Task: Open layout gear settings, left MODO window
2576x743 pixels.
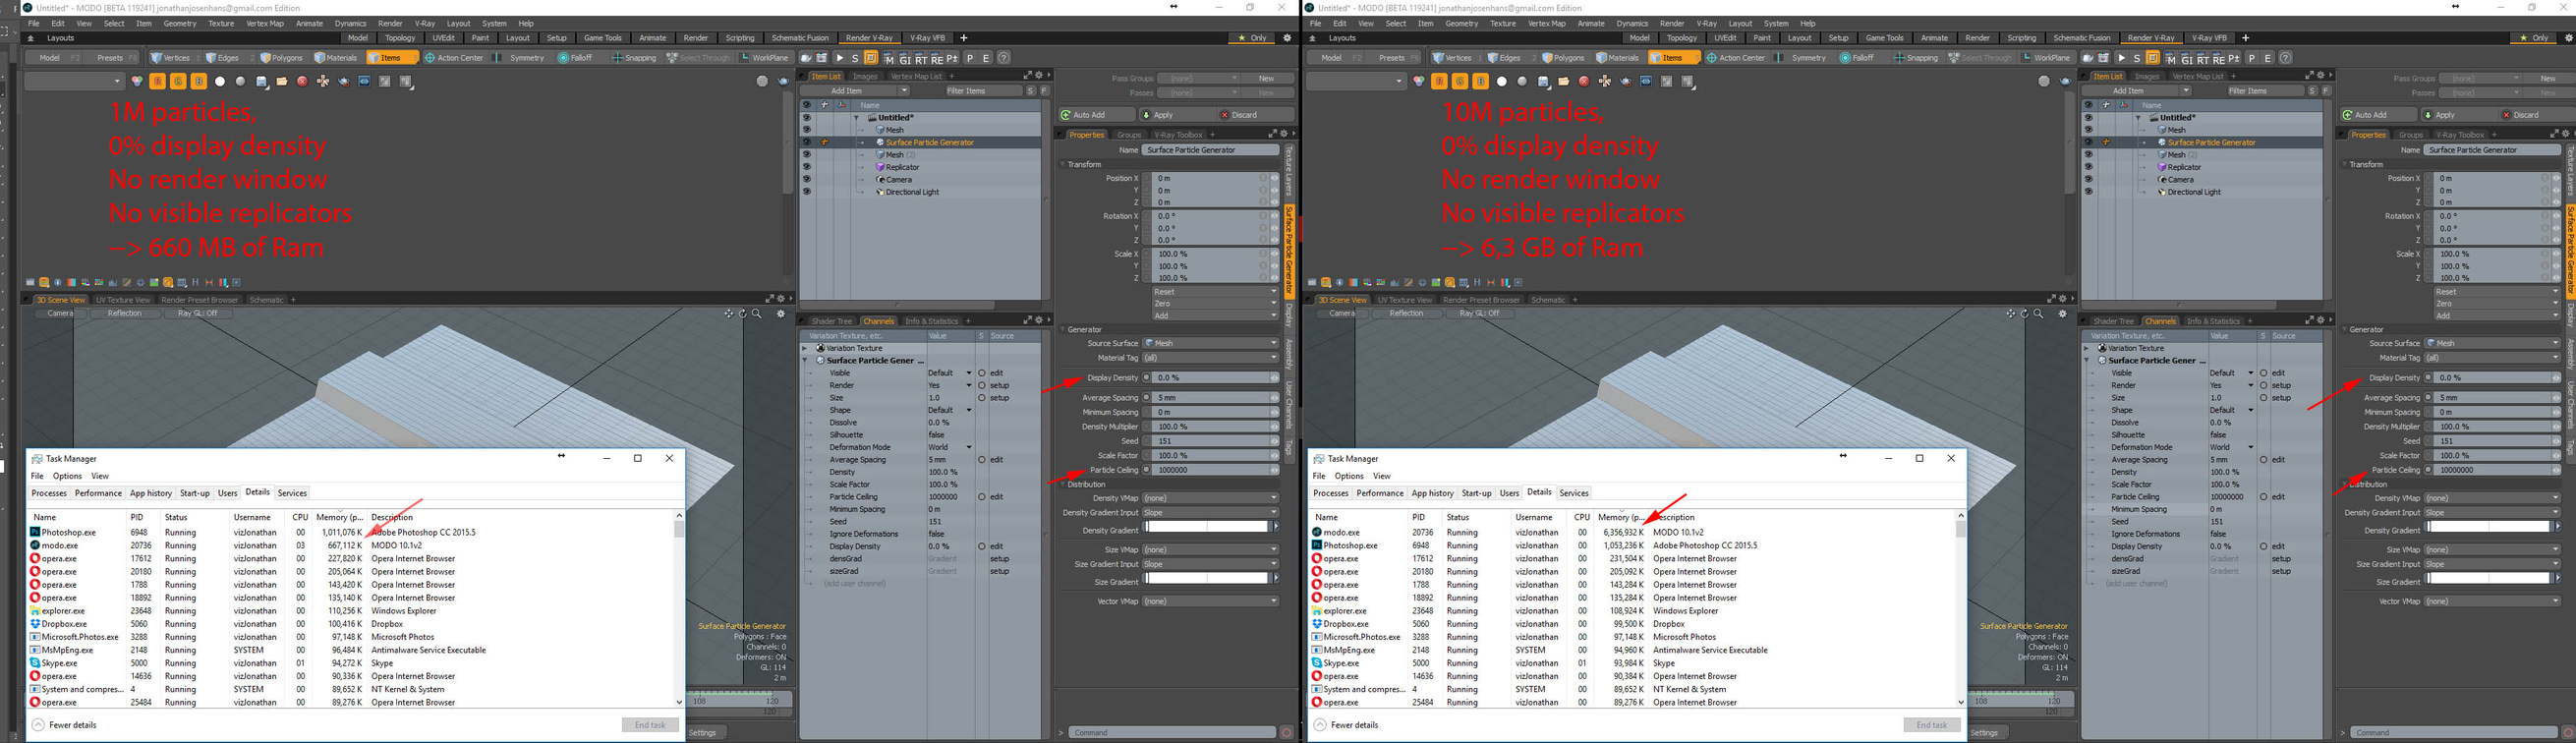Action: coord(1287,38)
